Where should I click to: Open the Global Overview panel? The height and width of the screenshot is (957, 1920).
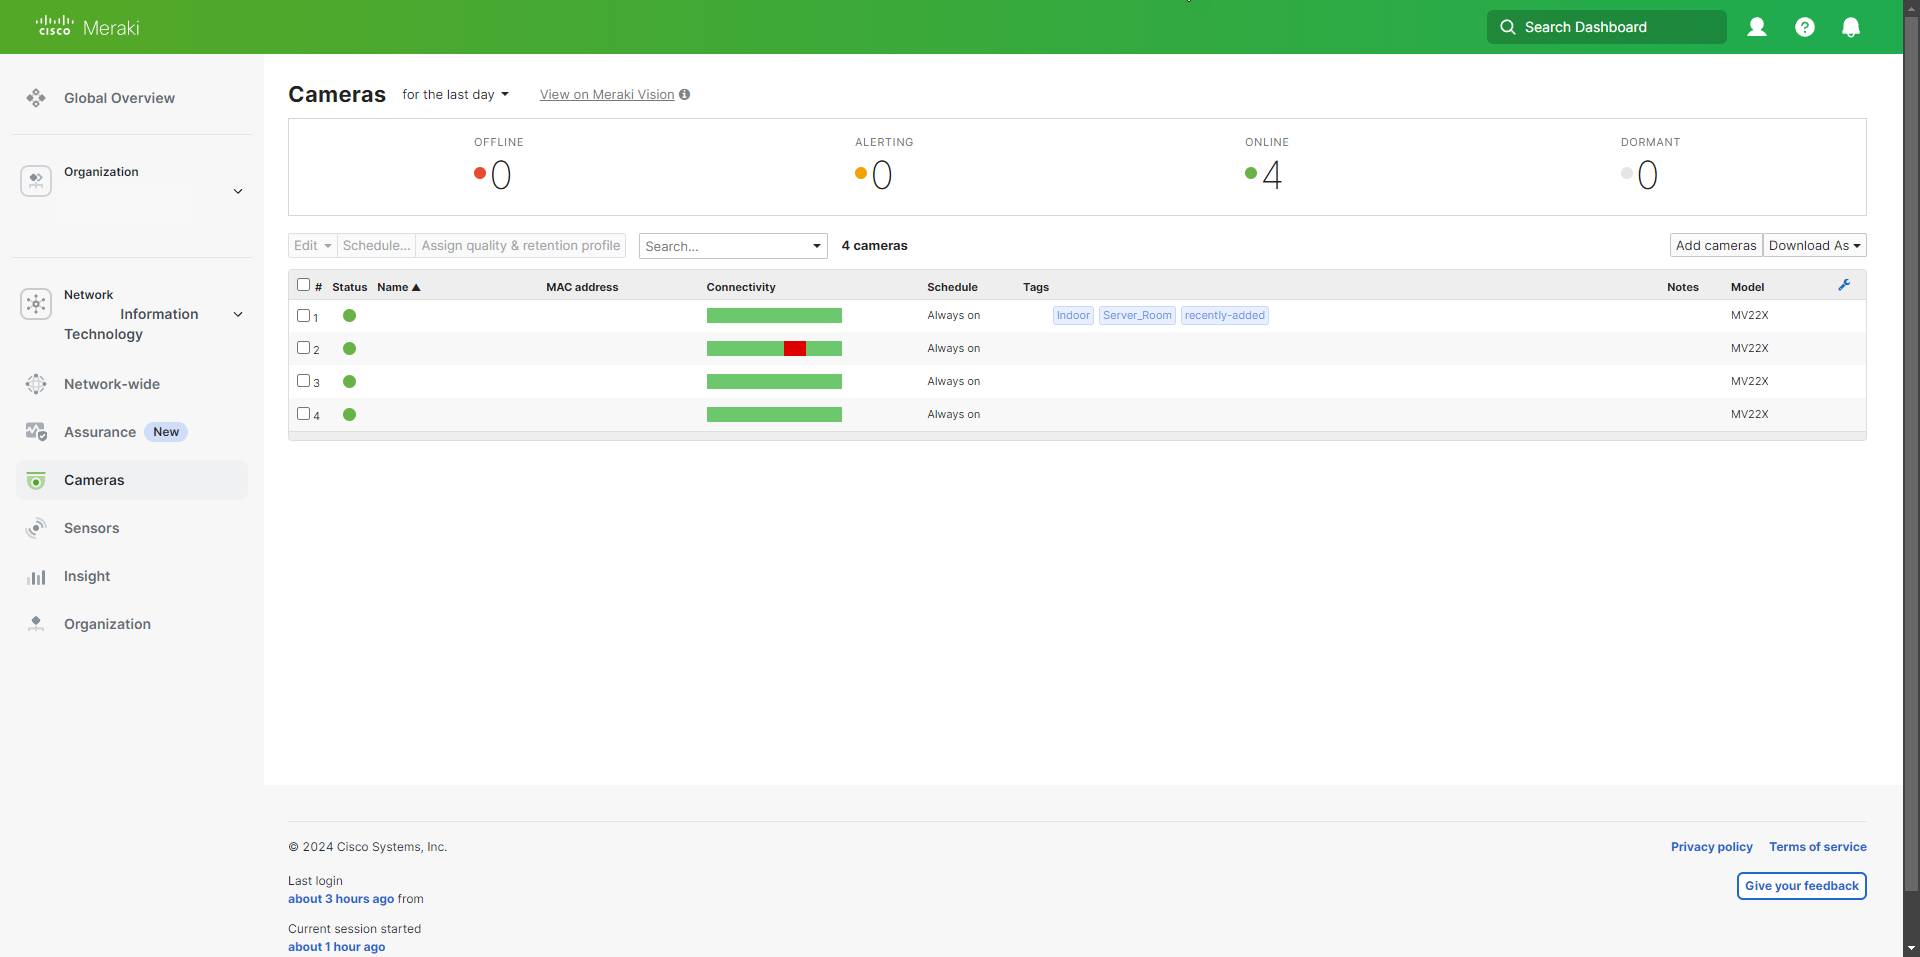click(x=119, y=97)
